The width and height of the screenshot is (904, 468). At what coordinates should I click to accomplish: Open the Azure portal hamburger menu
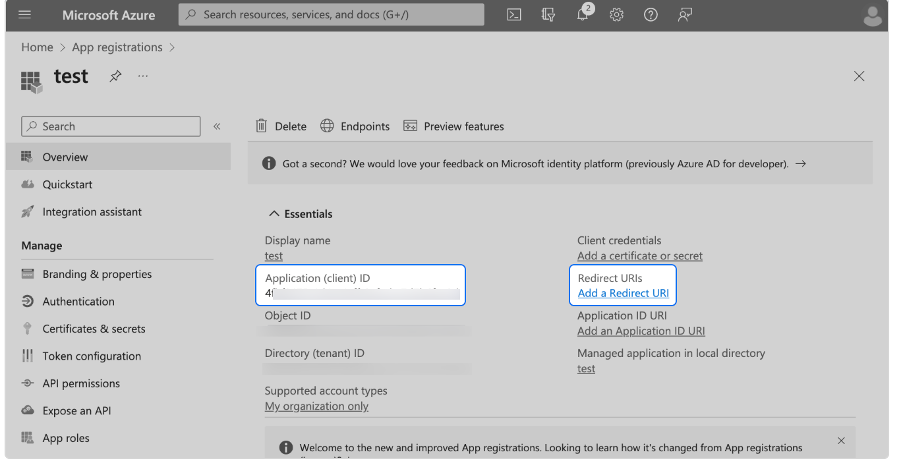tap(25, 15)
